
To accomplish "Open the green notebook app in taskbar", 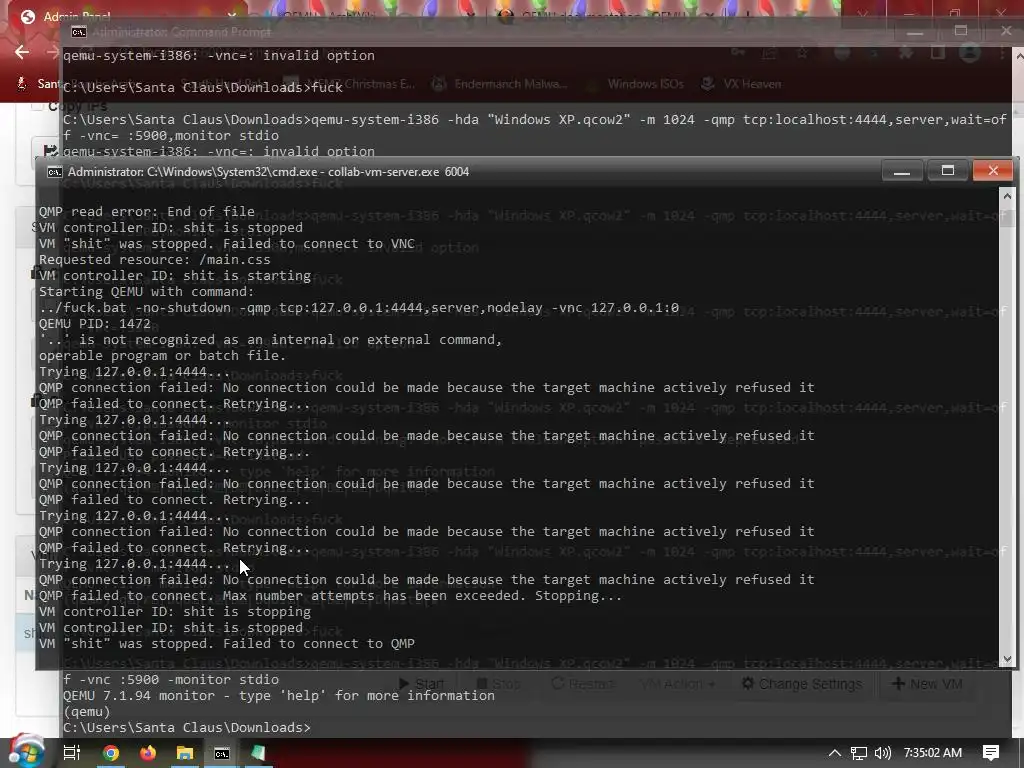I will pos(258,753).
